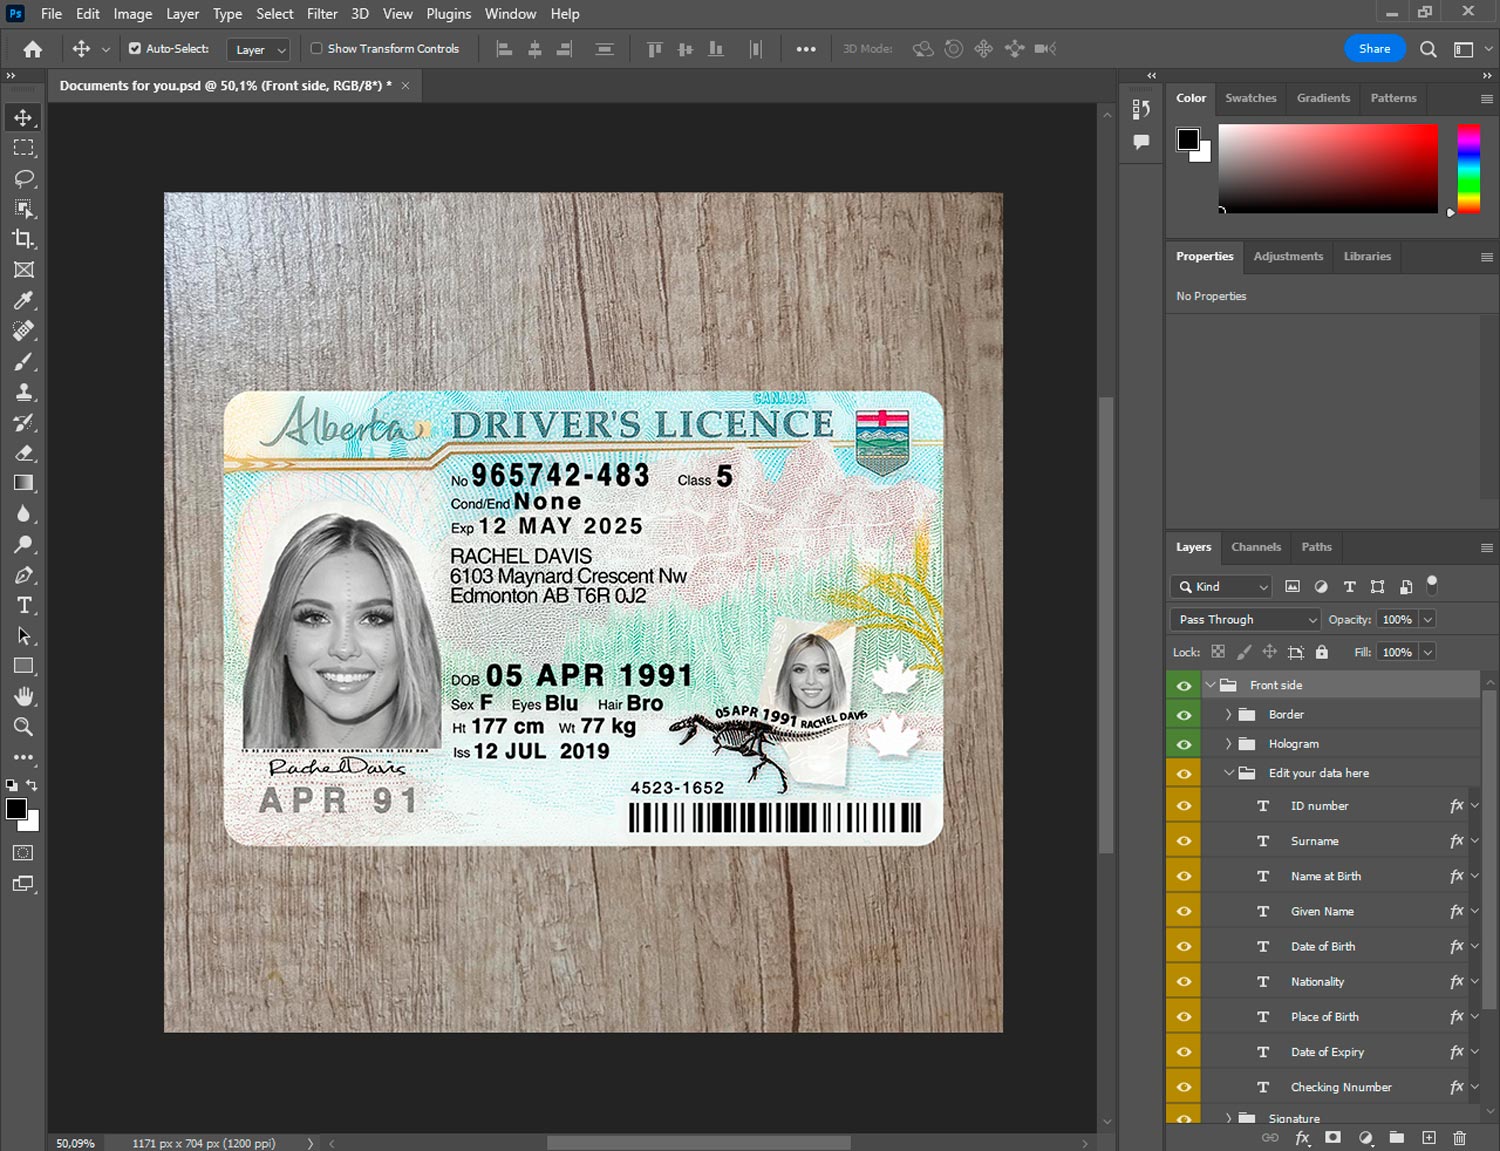1500x1151 pixels.
Task: Open the Adjustments panel tab
Action: tap(1287, 256)
